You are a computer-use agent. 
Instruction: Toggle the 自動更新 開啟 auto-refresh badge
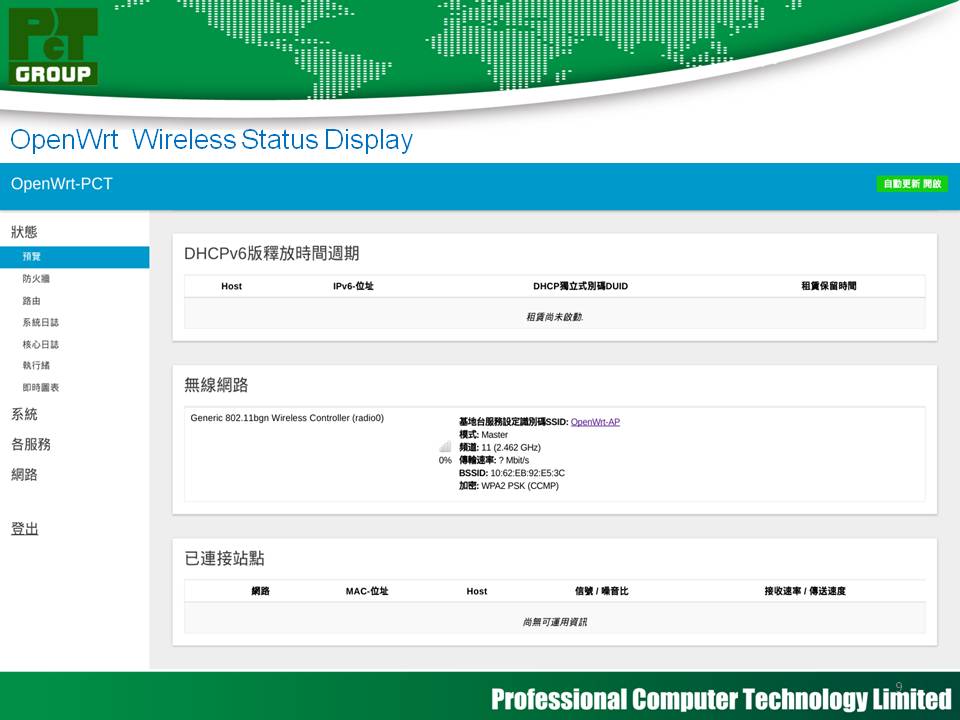coord(911,184)
